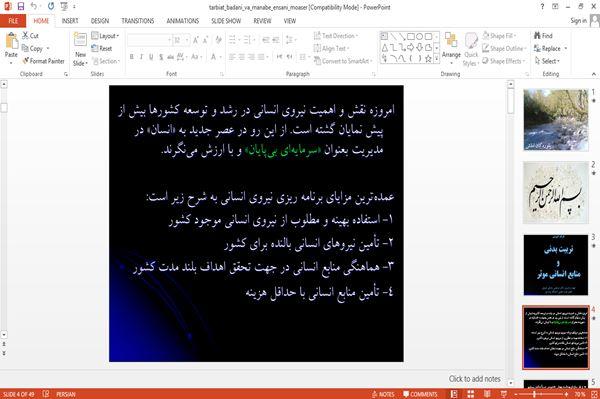This screenshot has width=600, height=399.
Task: Toggle the Notes pane in status bar
Action: pos(383,394)
